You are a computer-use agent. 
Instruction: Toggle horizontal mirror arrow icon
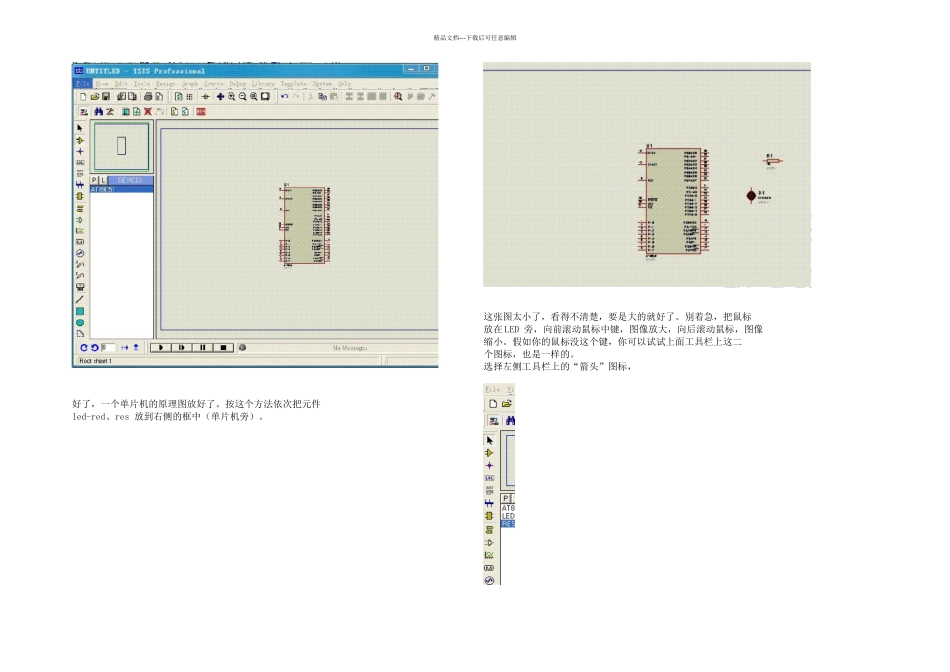click(x=124, y=348)
